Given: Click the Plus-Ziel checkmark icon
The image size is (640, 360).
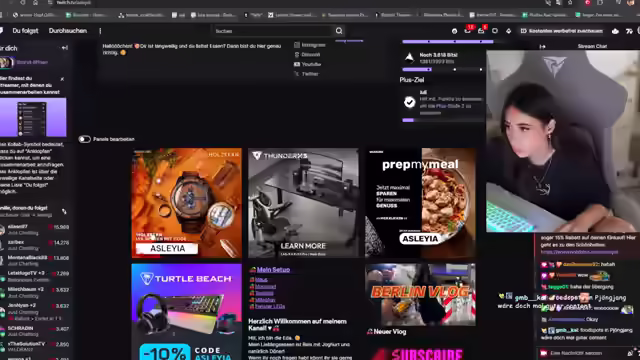Looking at the screenshot, I should point(409,102).
